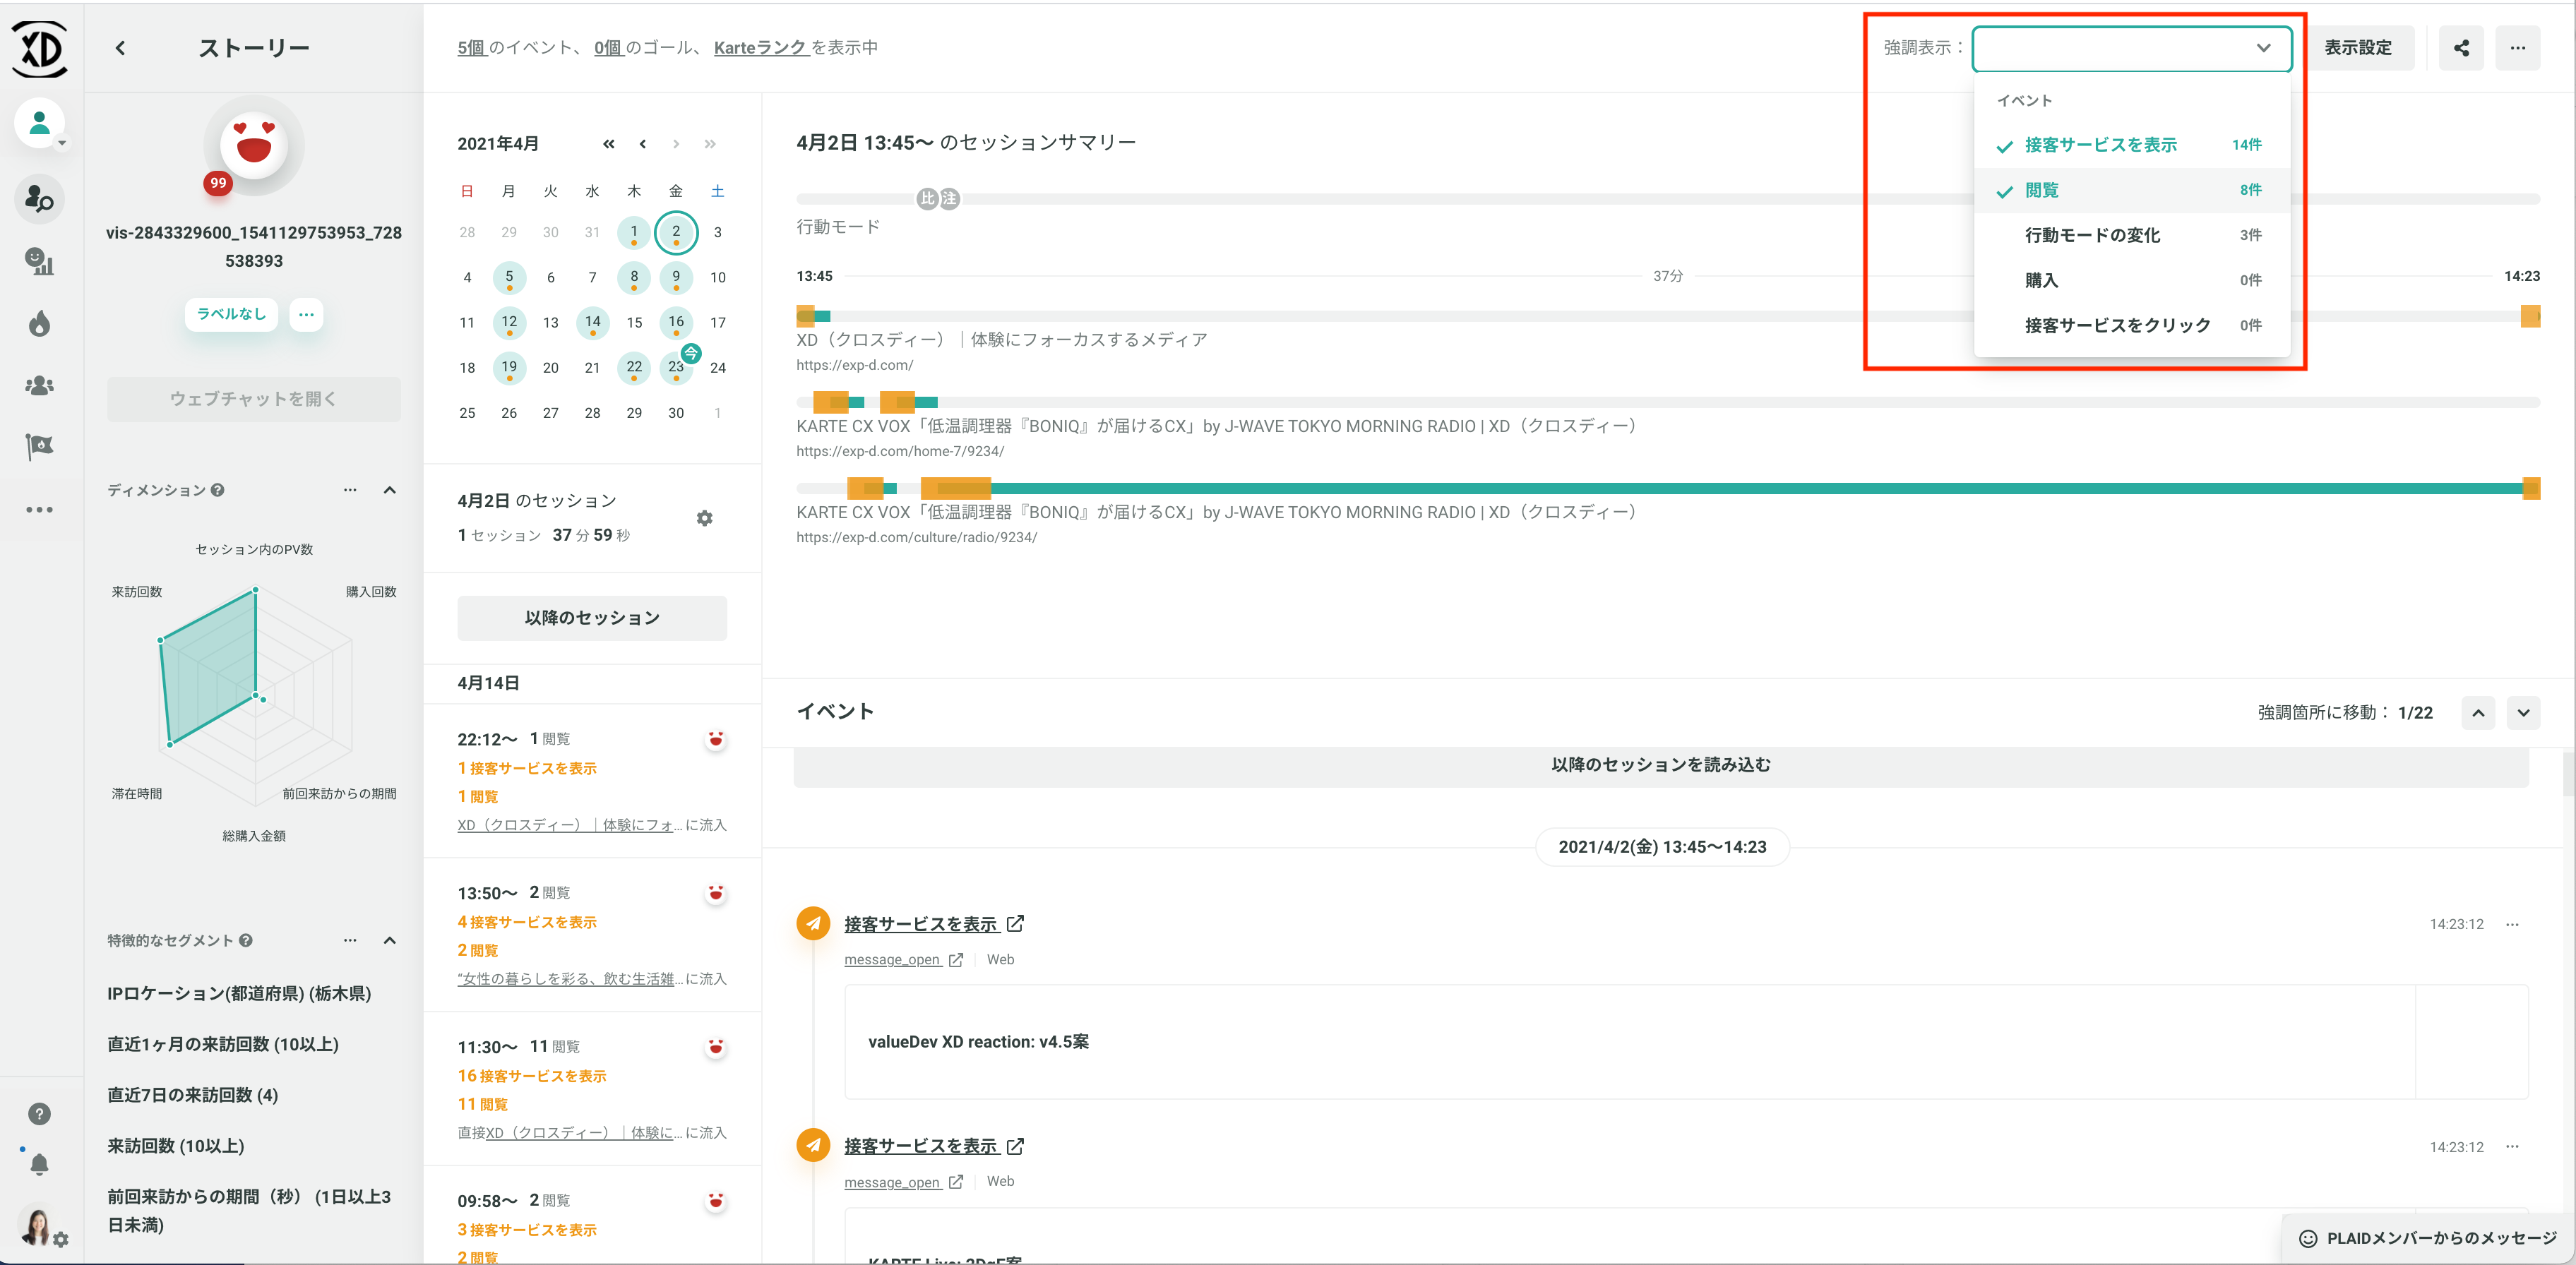The height and width of the screenshot is (1265, 2576).
Task: Go back using the Story arrow
Action: pos(120,48)
